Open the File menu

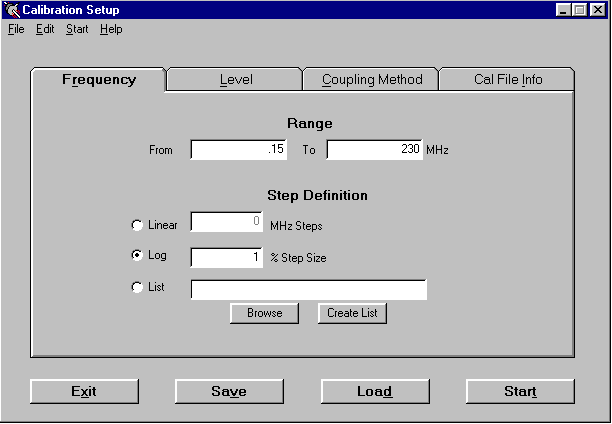[16, 29]
